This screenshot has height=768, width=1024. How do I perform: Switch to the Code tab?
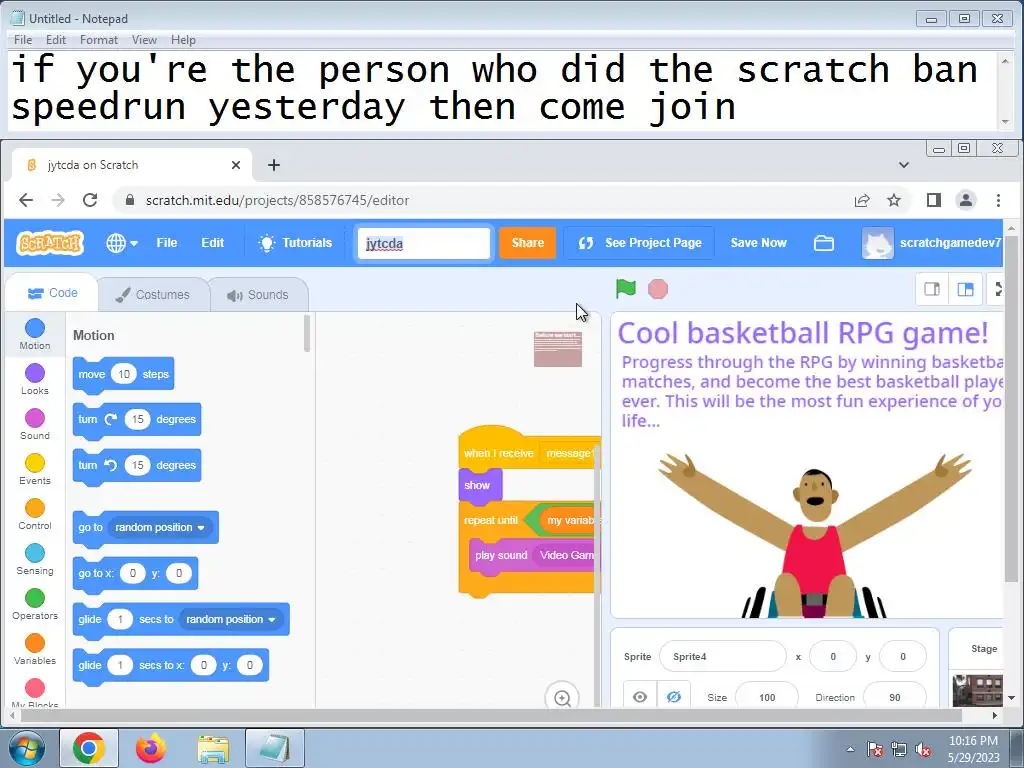coord(53,293)
